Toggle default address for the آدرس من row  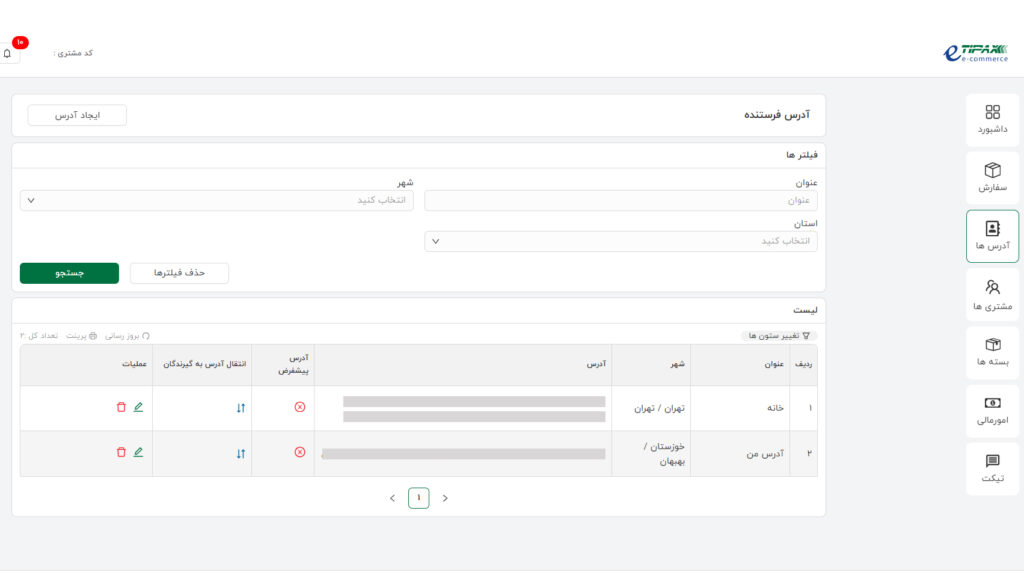(299, 452)
